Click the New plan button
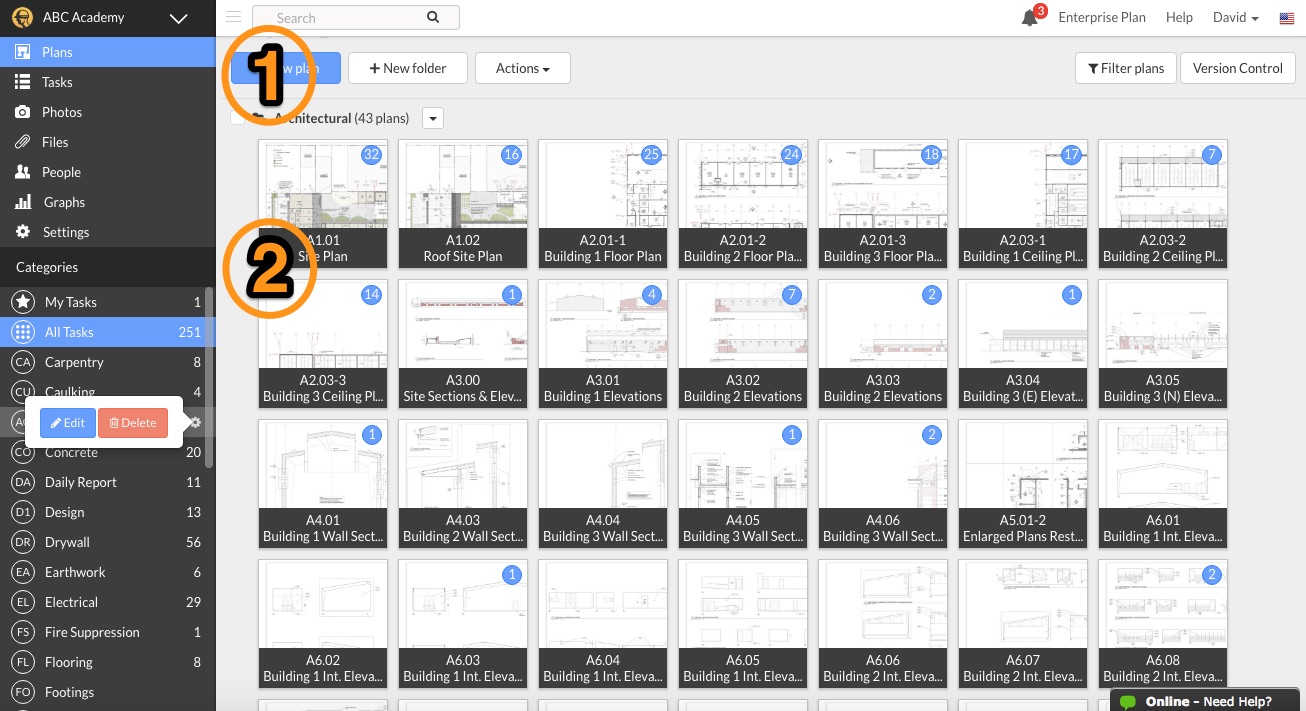Image resolution: width=1306 pixels, height=711 pixels. click(286, 68)
